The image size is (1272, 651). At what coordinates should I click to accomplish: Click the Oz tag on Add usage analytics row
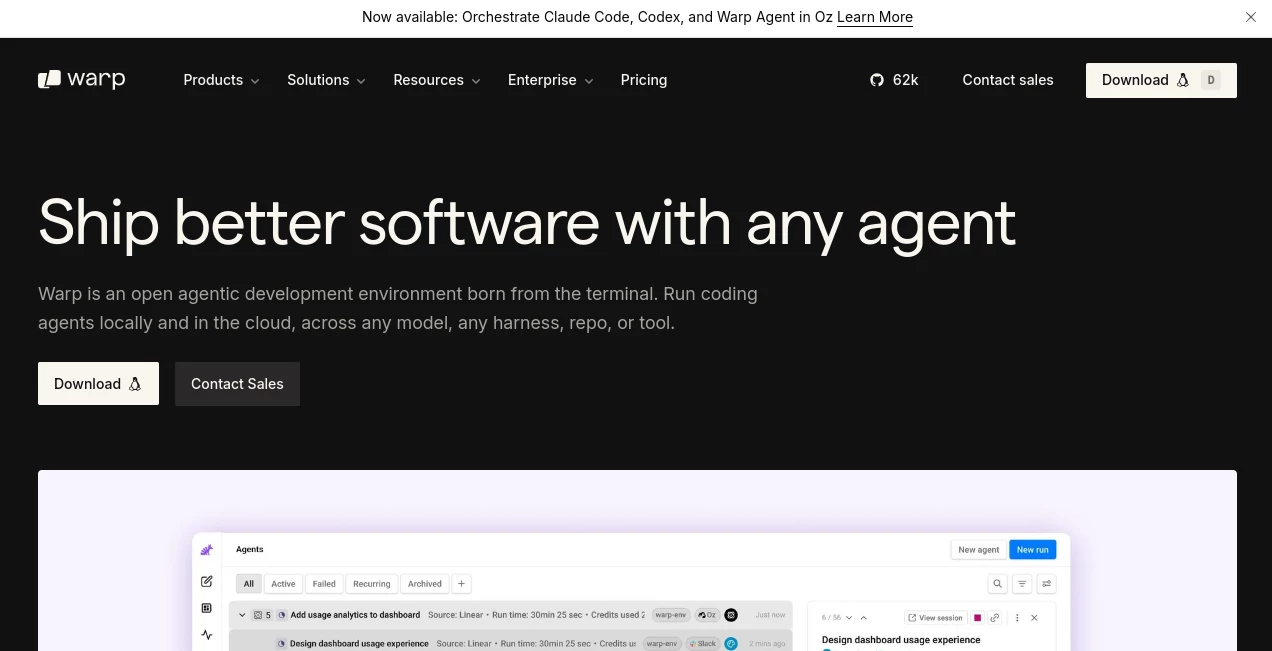click(x=707, y=615)
